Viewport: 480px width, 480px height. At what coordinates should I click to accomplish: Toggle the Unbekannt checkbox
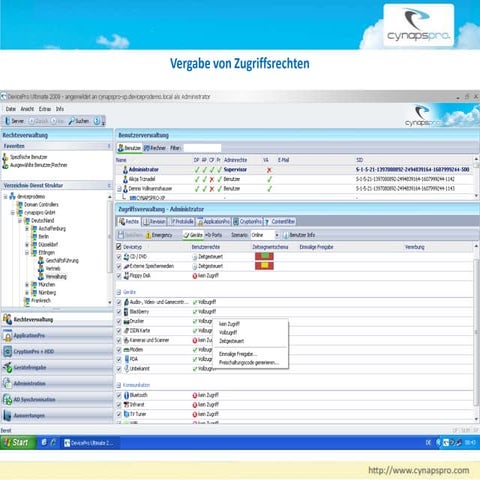(x=119, y=369)
